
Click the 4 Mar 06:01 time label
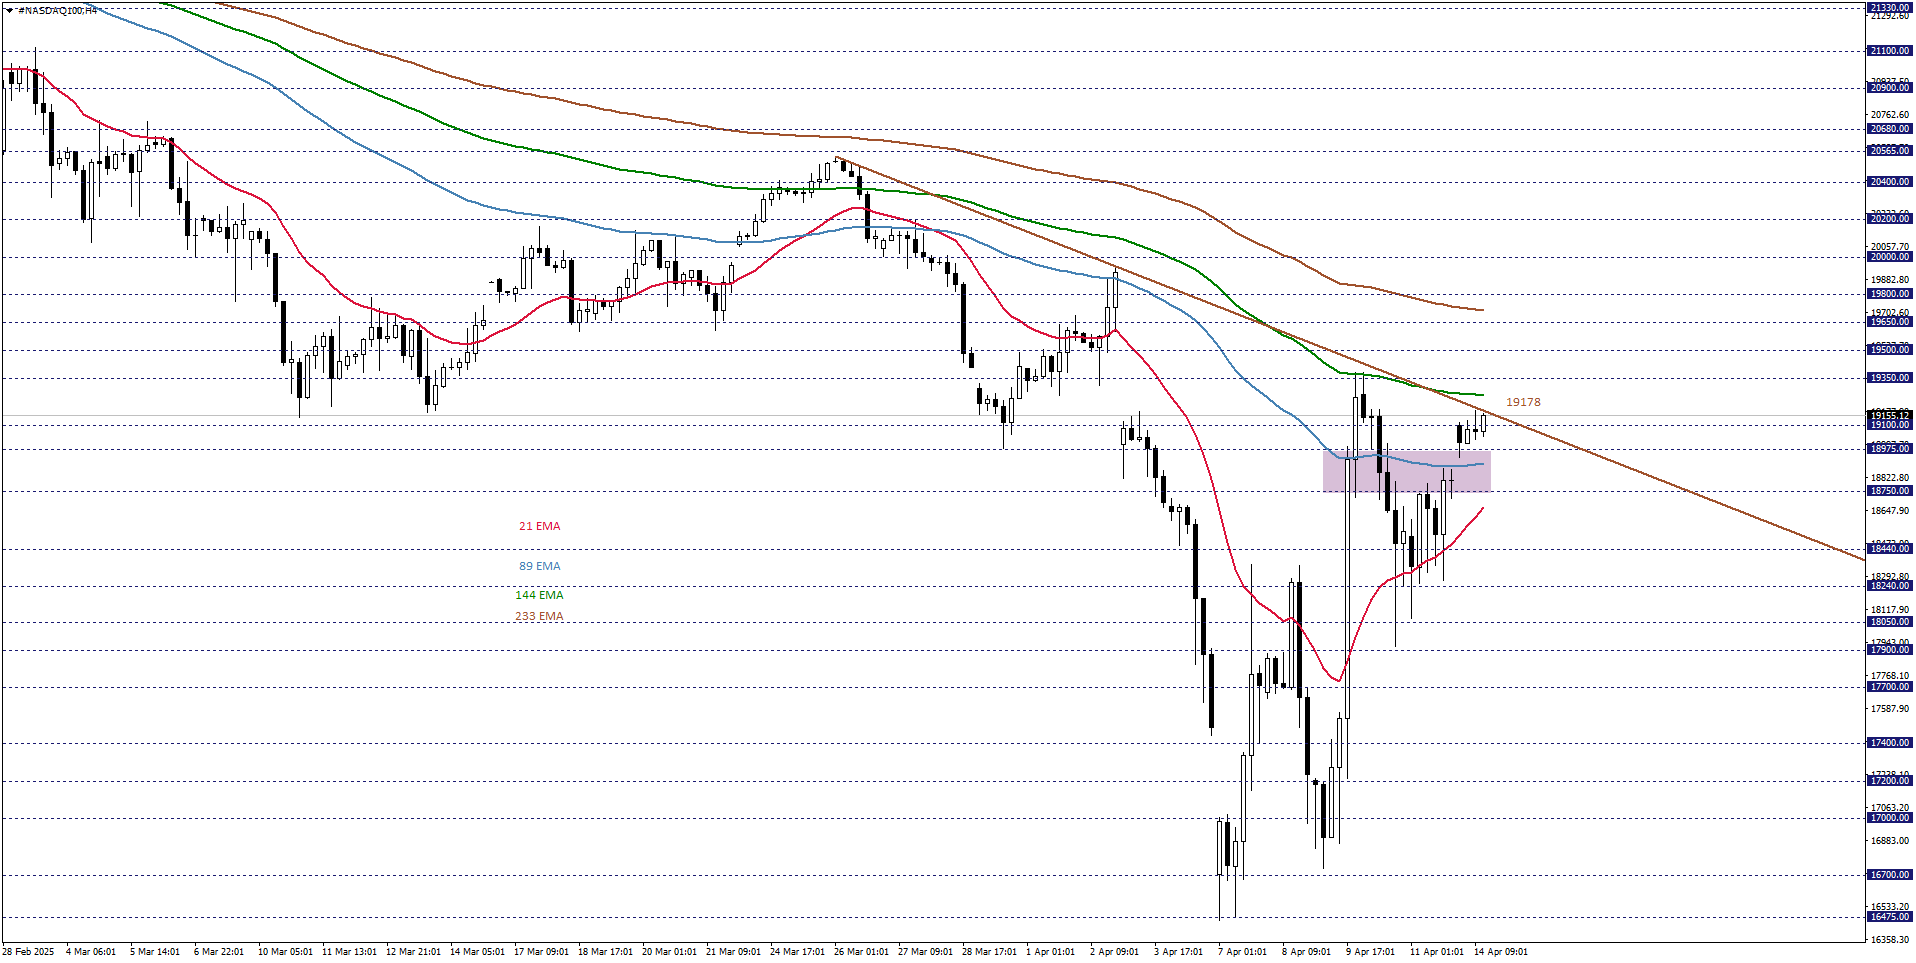coord(91,952)
